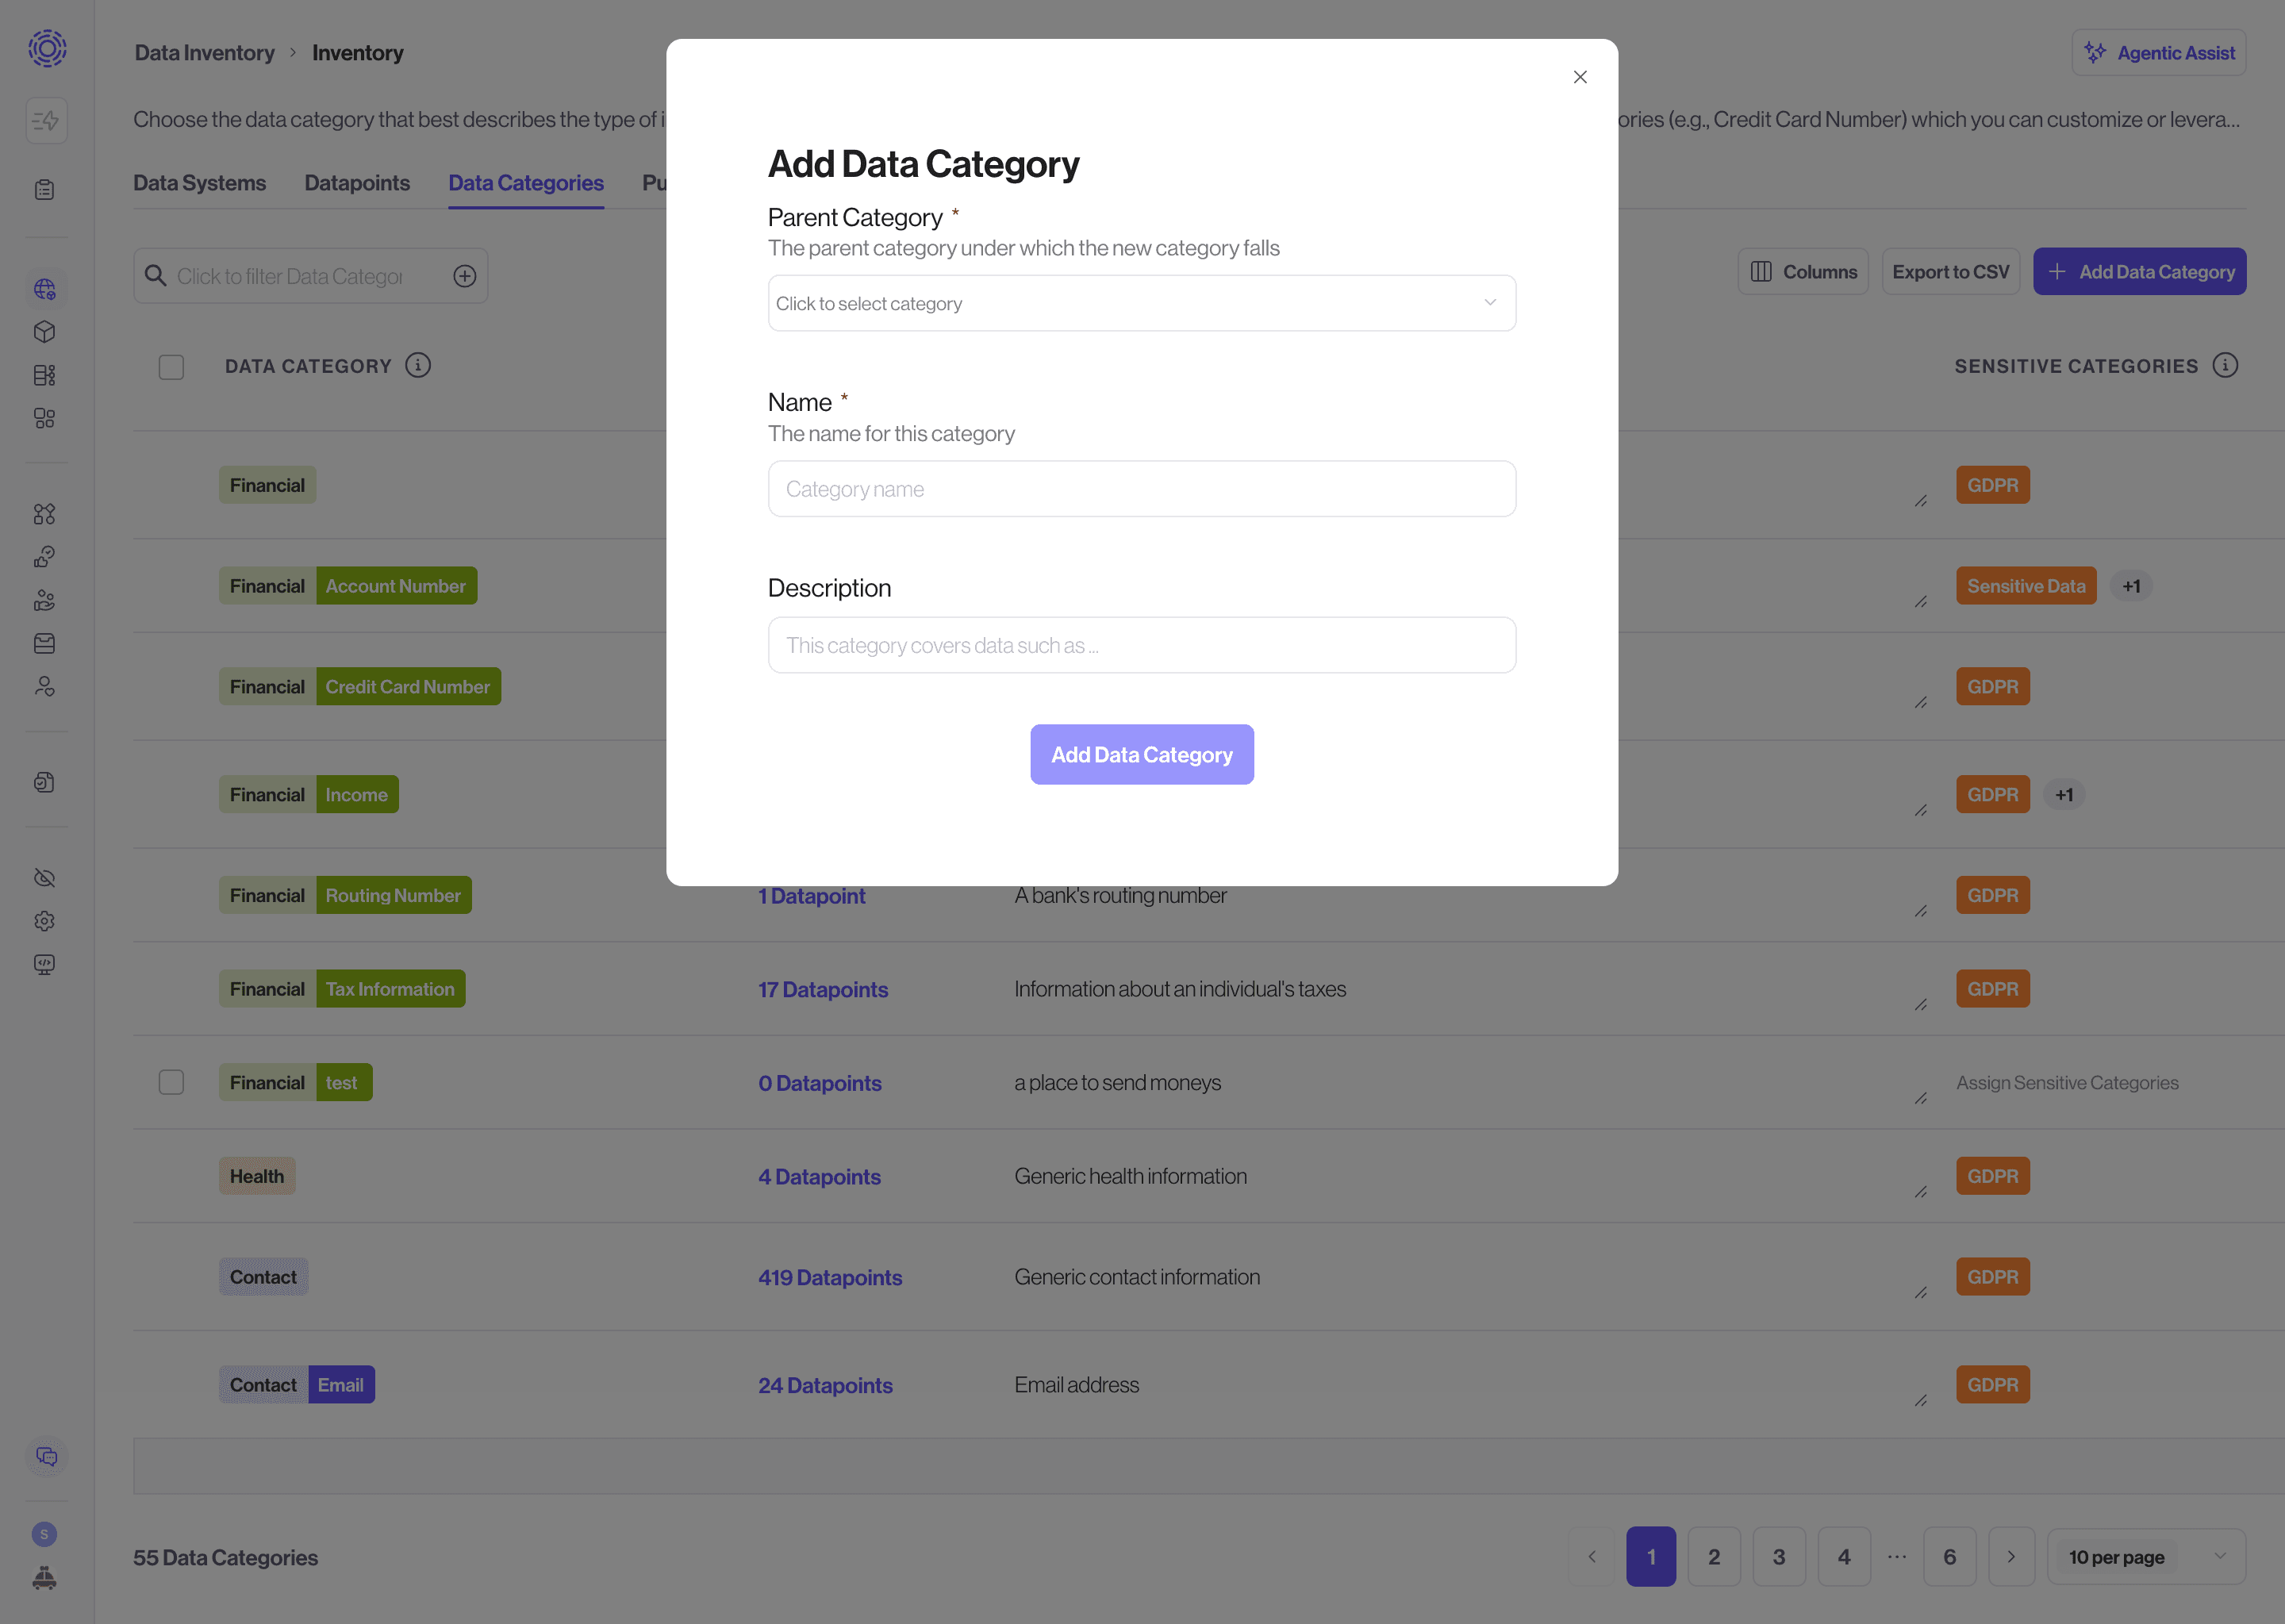Open the hidden eye sidebar icon
The image size is (2285, 1624).
[45, 878]
